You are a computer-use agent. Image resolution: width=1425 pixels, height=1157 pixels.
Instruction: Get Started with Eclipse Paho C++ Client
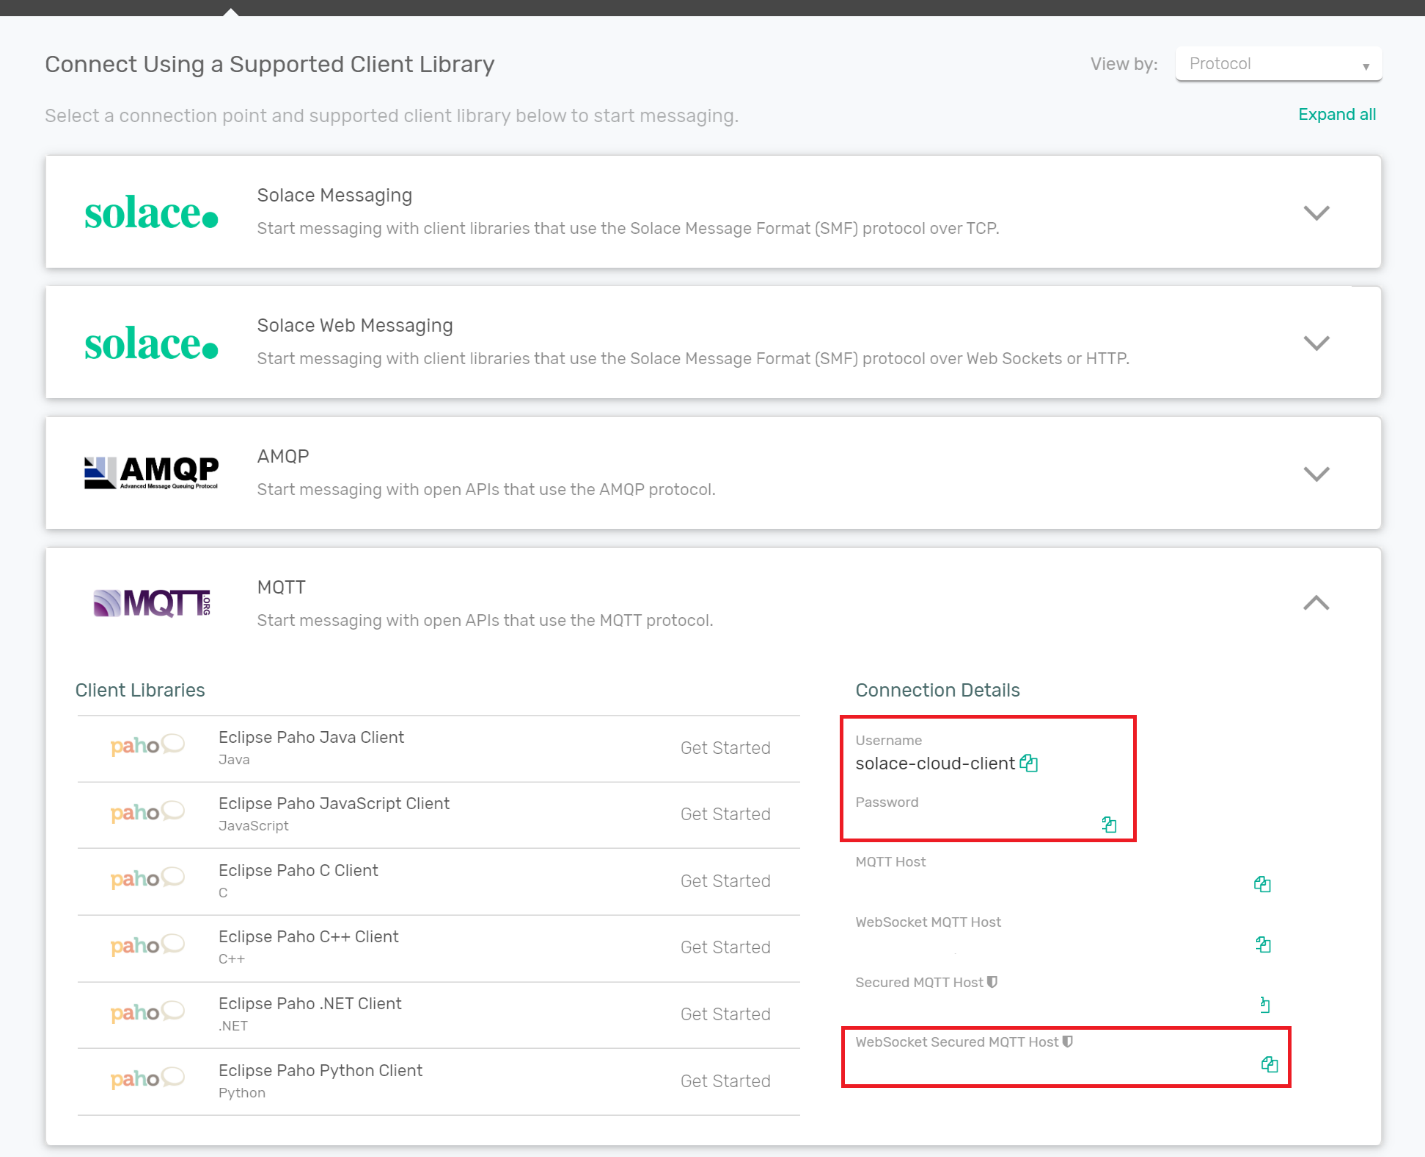(x=725, y=947)
